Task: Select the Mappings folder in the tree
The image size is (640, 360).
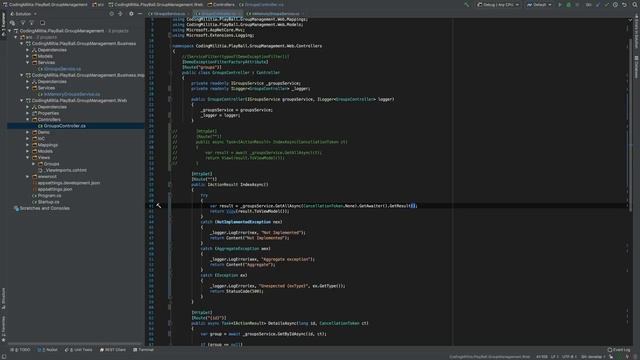Action: coord(47,145)
